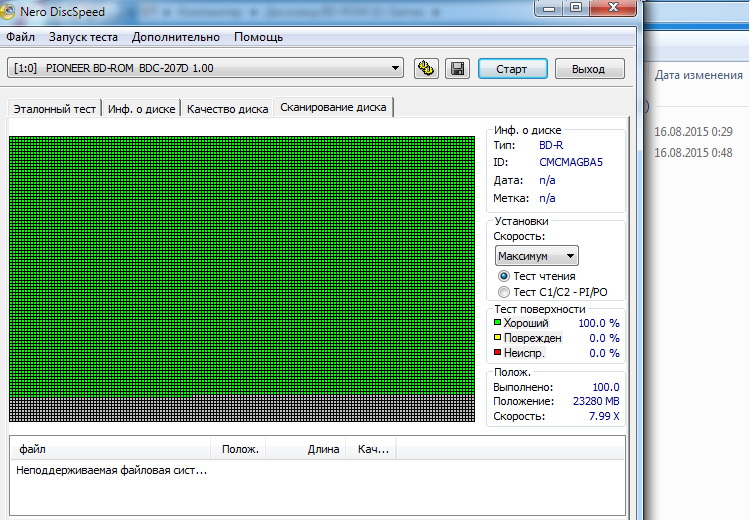This screenshot has width=750, height=520.
Task: Click the Кач... column header
Action: 371,450
